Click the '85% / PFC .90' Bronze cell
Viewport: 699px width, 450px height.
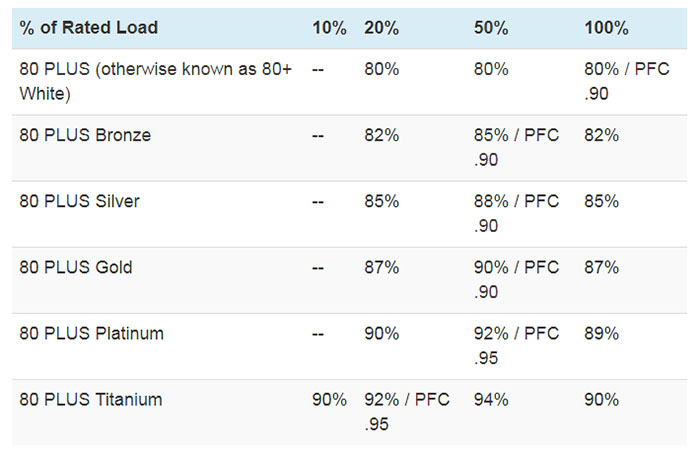(516, 147)
